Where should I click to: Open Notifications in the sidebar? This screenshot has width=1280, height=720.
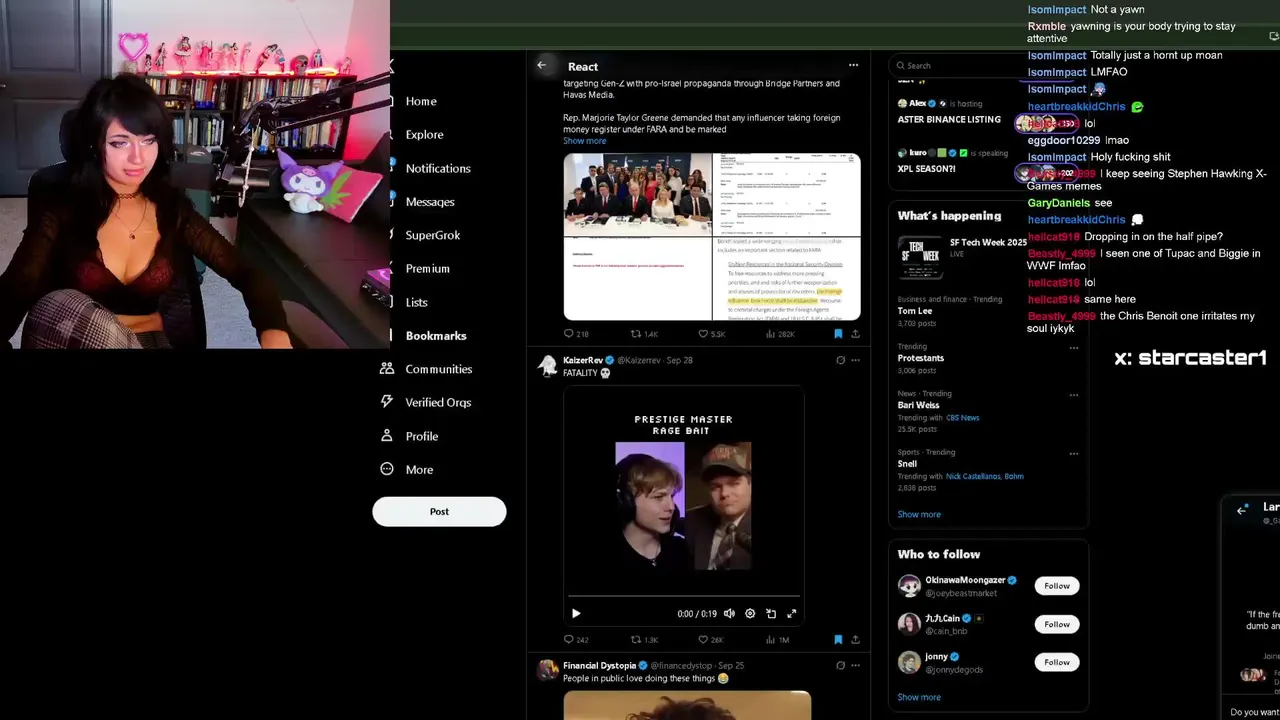[438, 168]
